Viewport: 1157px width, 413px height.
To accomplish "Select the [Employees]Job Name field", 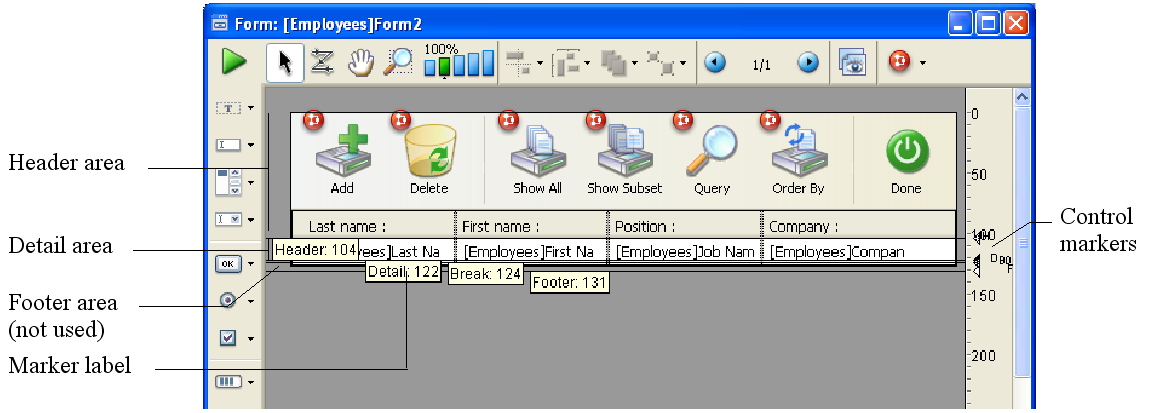I will (x=685, y=252).
